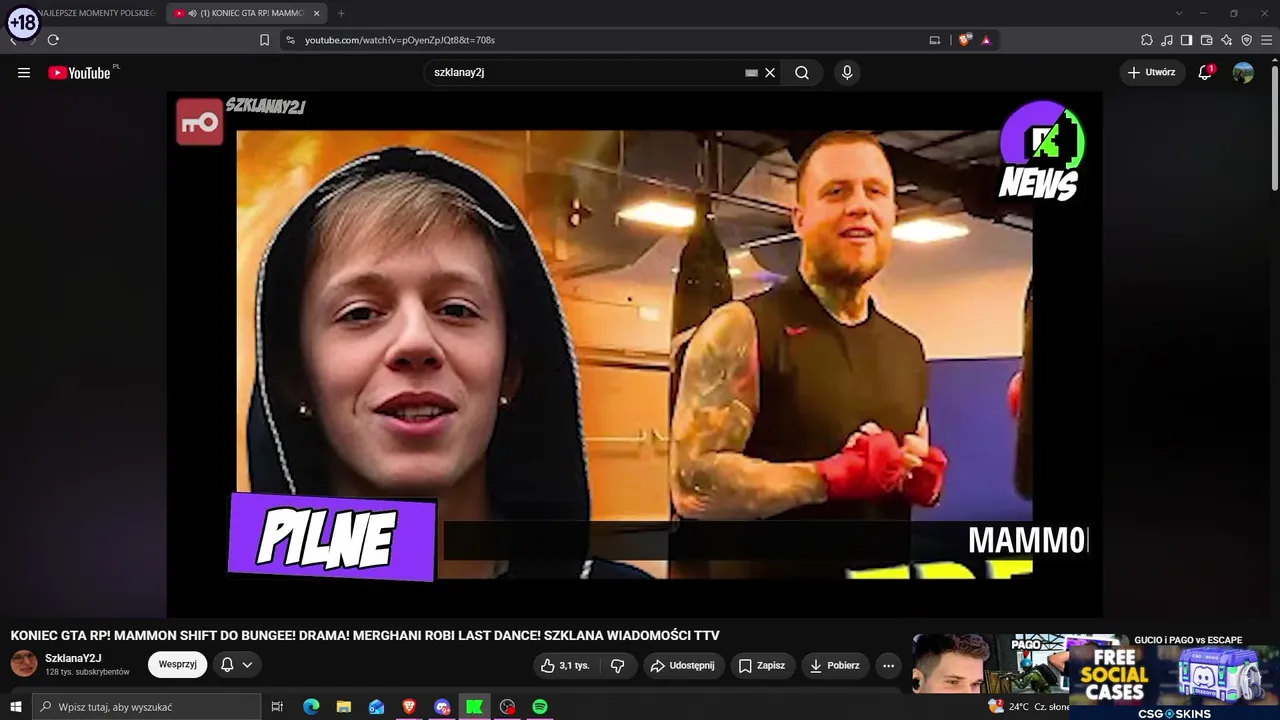Open more actions three-dot menu
The image size is (1280, 720).
tap(888, 665)
